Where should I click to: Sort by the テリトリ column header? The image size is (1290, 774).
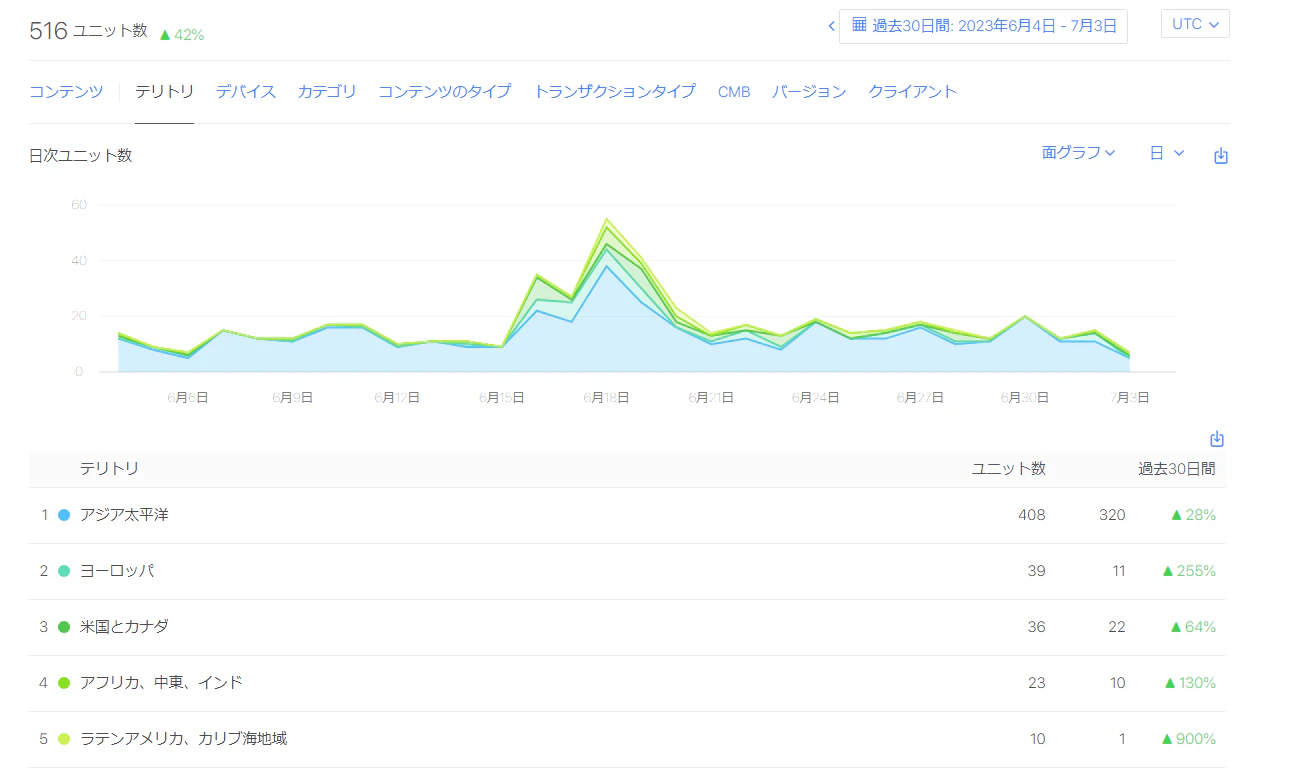pyautogui.click(x=109, y=468)
